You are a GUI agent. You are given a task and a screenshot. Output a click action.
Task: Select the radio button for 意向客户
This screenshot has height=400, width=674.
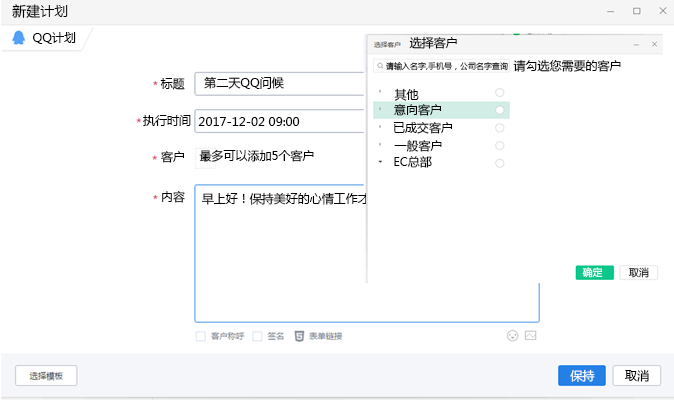click(x=499, y=110)
